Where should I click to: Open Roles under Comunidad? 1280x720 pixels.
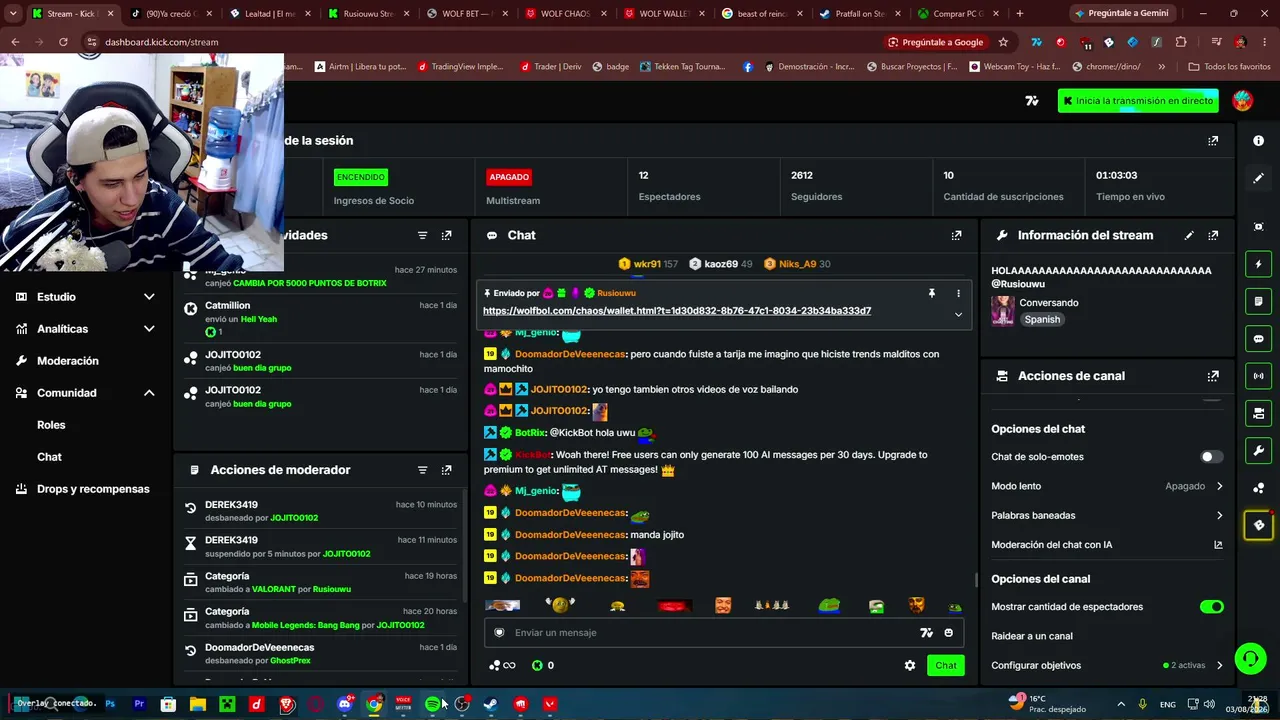(51, 425)
